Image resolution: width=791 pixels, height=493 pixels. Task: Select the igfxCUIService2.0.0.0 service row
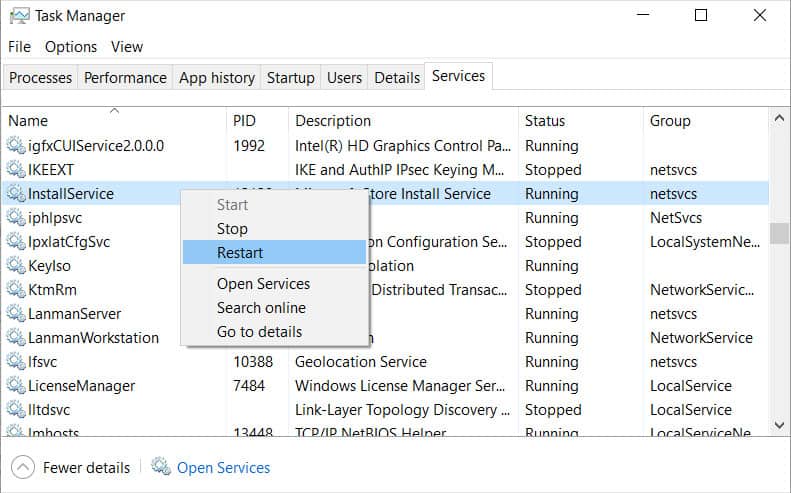(385, 146)
